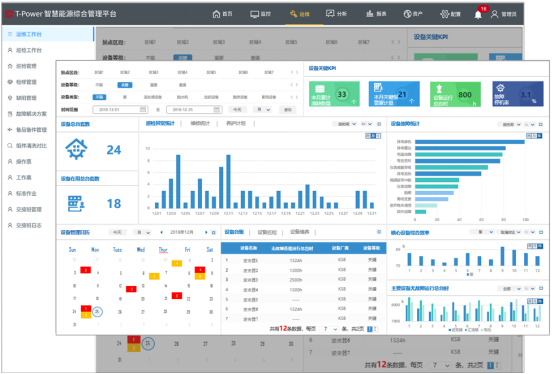Click right arrow on the site area filter row

(x=297, y=72)
